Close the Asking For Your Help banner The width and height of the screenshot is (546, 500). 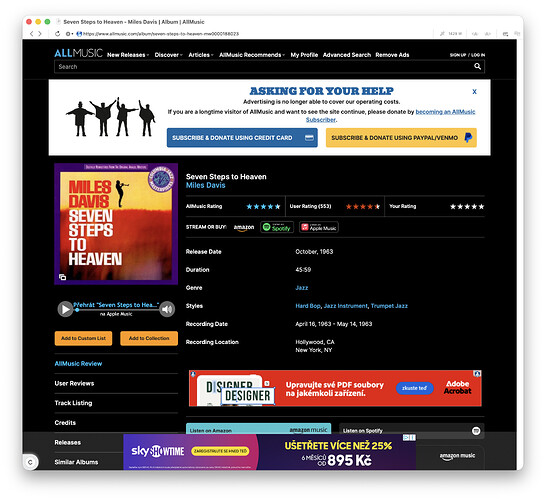point(474,92)
